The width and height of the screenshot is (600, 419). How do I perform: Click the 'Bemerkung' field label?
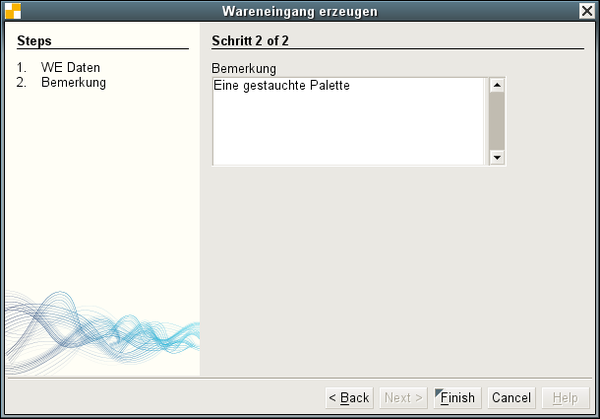(x=244, y=68)
